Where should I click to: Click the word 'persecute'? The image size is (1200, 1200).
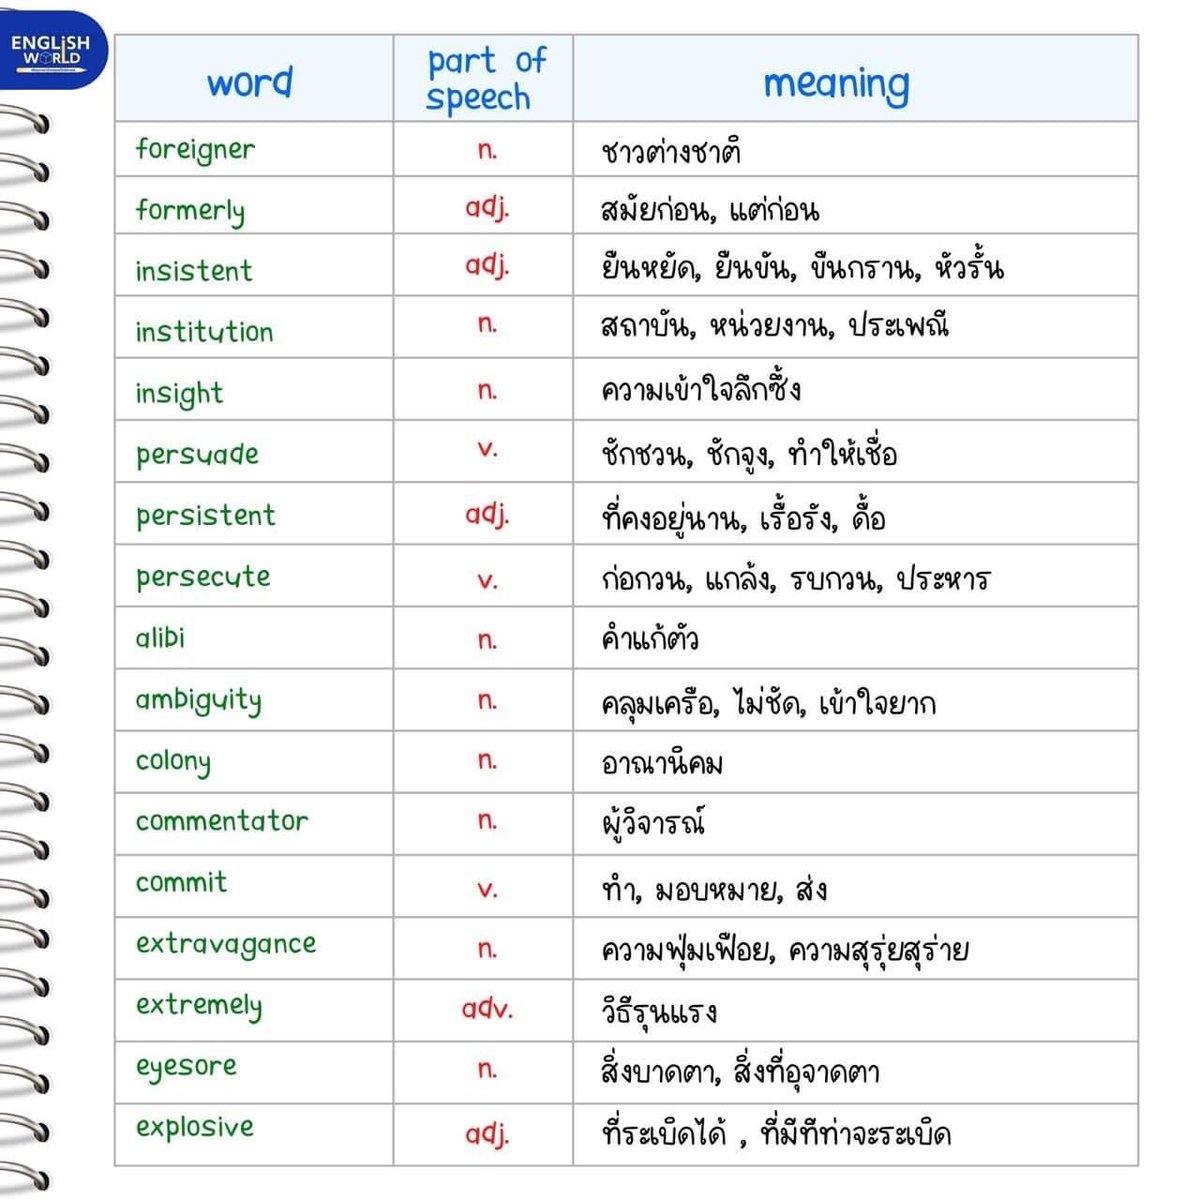pyautogui.click(x=203, y=577)
